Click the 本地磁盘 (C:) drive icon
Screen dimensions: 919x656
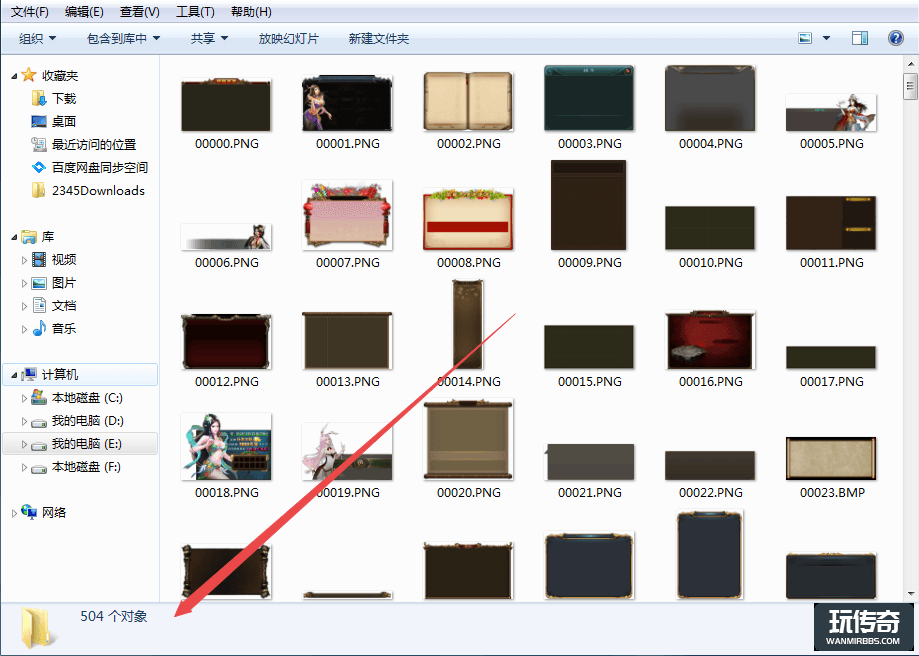[39, 397]
